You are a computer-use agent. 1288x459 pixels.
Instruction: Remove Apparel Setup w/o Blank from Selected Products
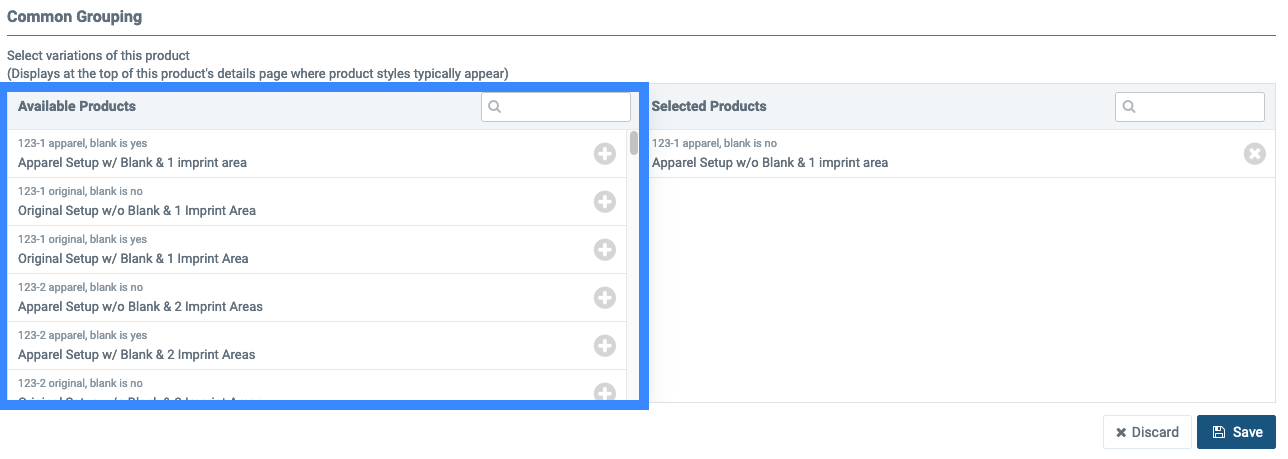1255,153
